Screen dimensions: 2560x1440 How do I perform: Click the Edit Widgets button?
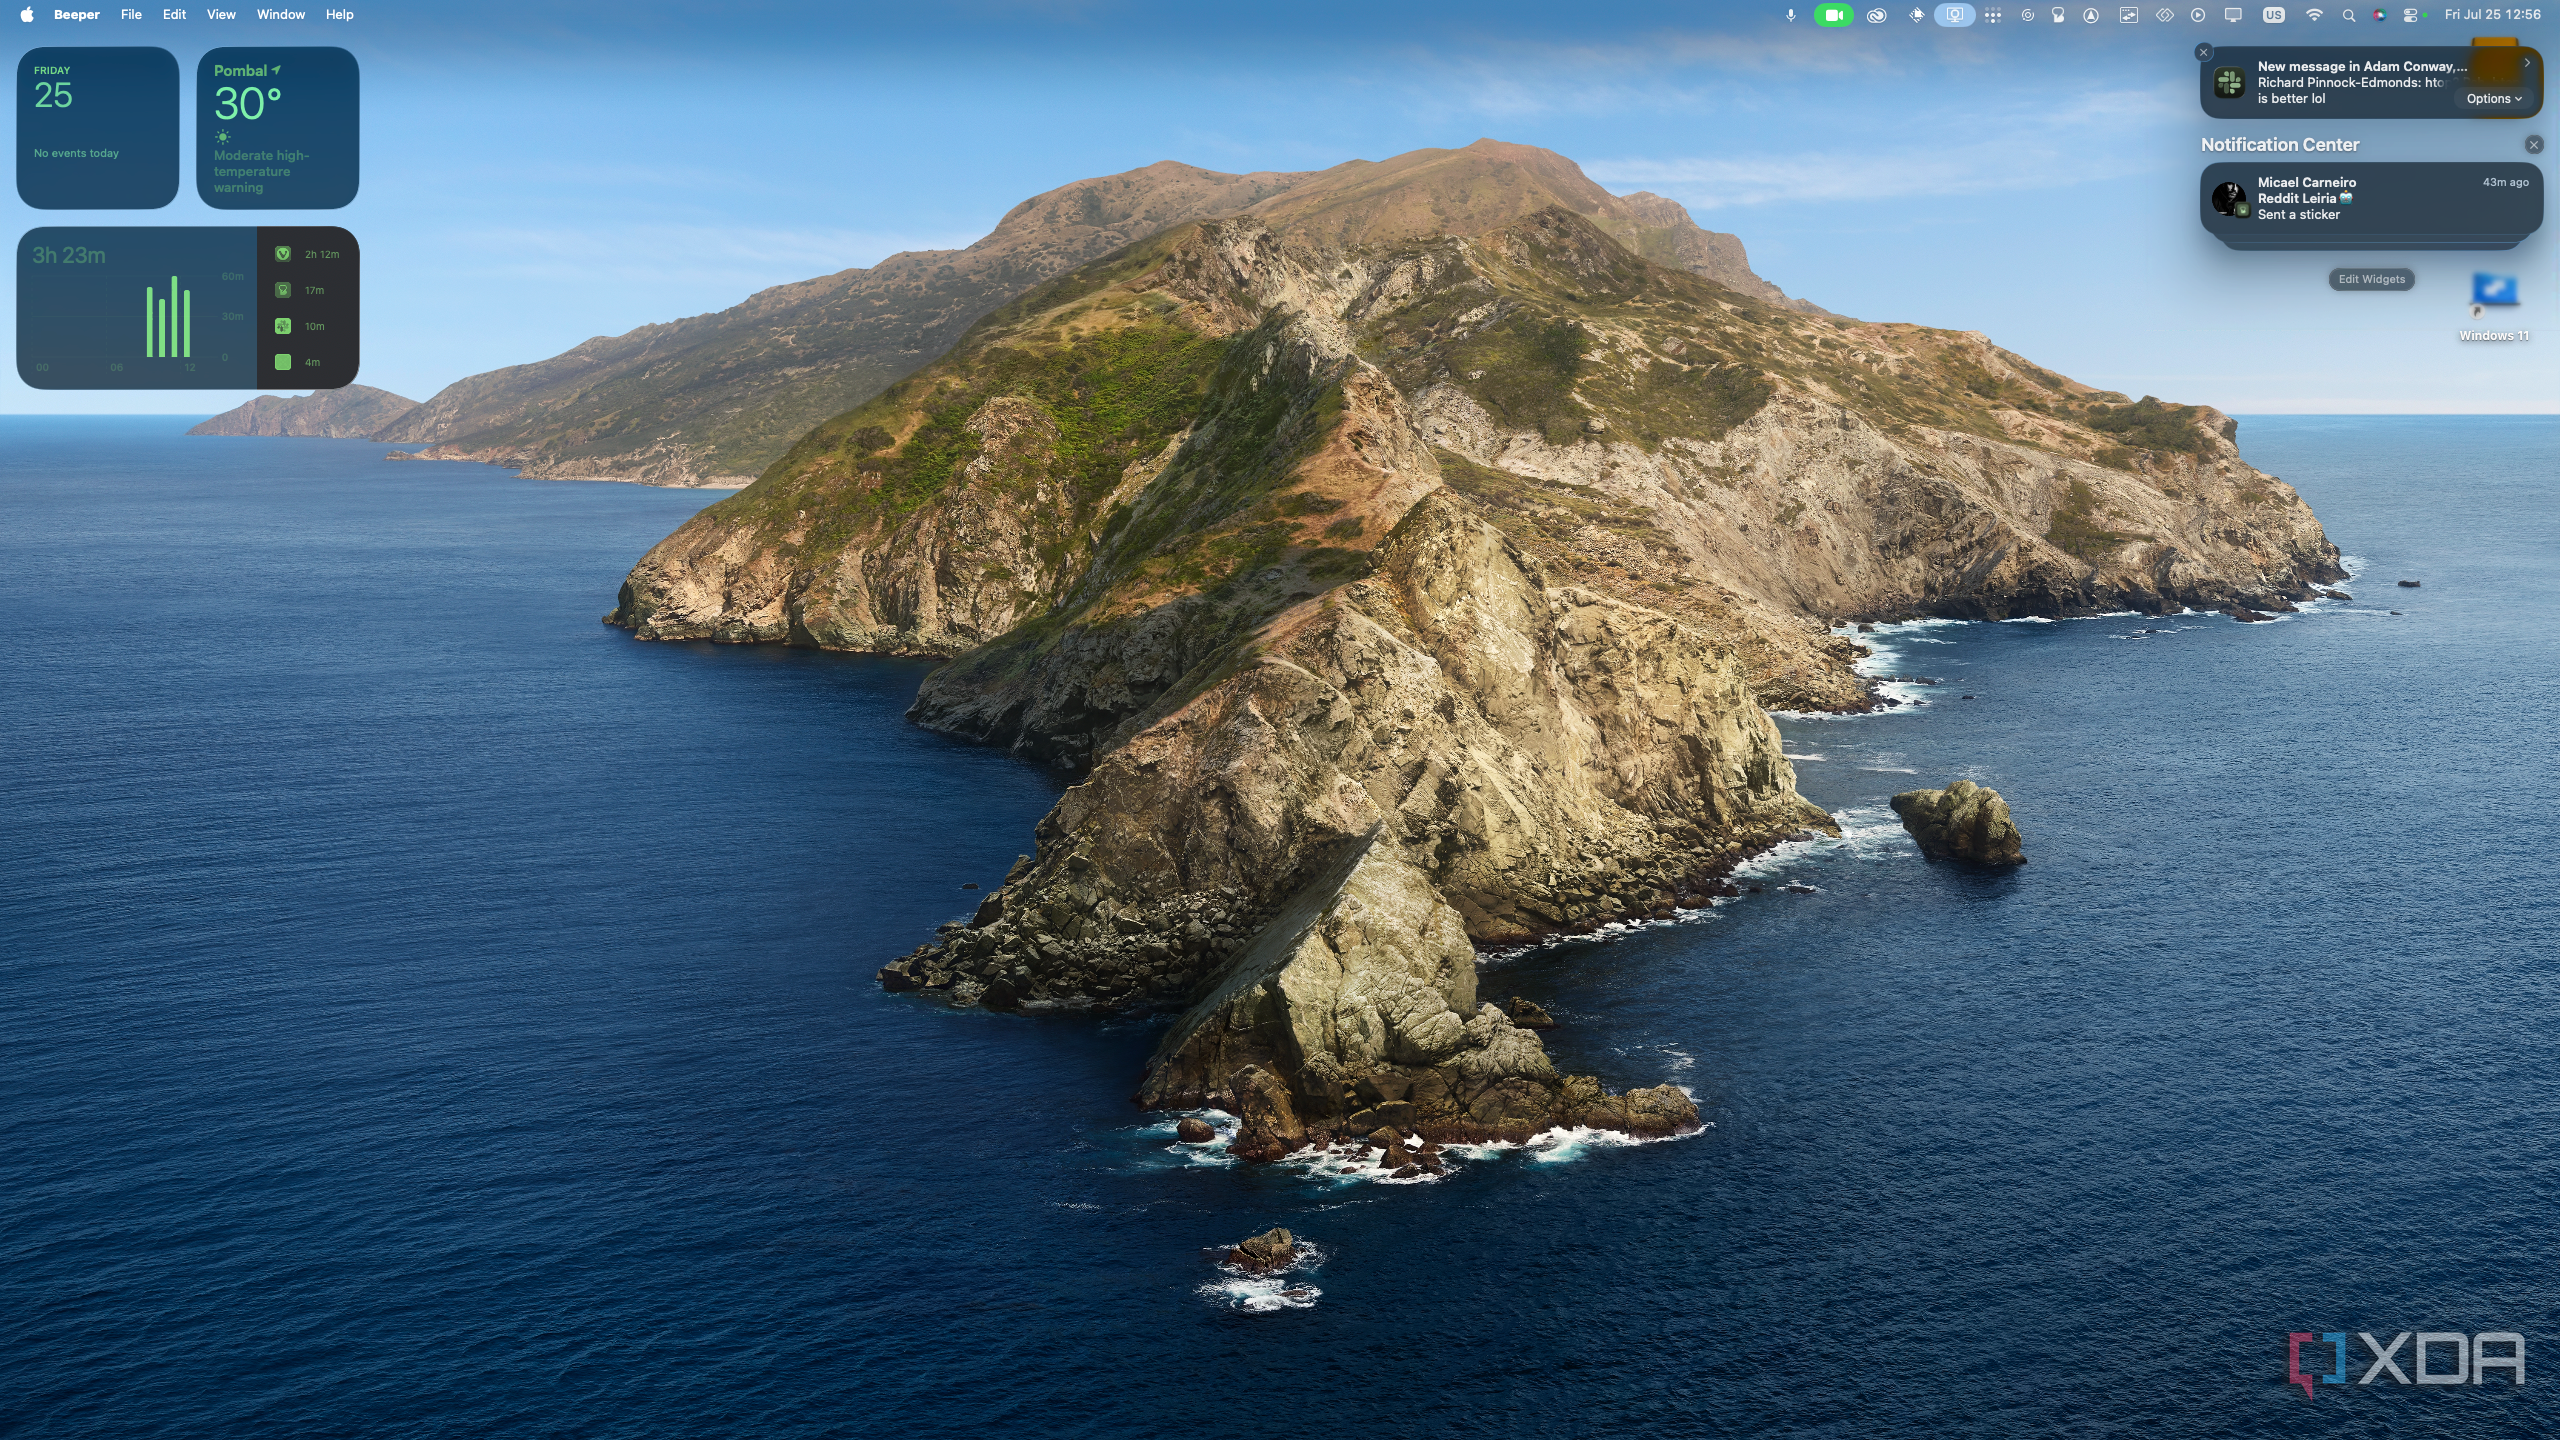click(2371, 280)
